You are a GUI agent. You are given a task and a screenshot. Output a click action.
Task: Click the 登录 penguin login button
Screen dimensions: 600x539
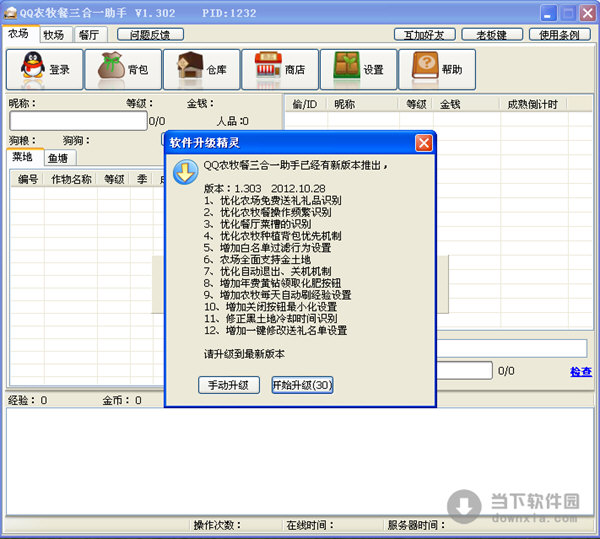[x=45, y=70]
